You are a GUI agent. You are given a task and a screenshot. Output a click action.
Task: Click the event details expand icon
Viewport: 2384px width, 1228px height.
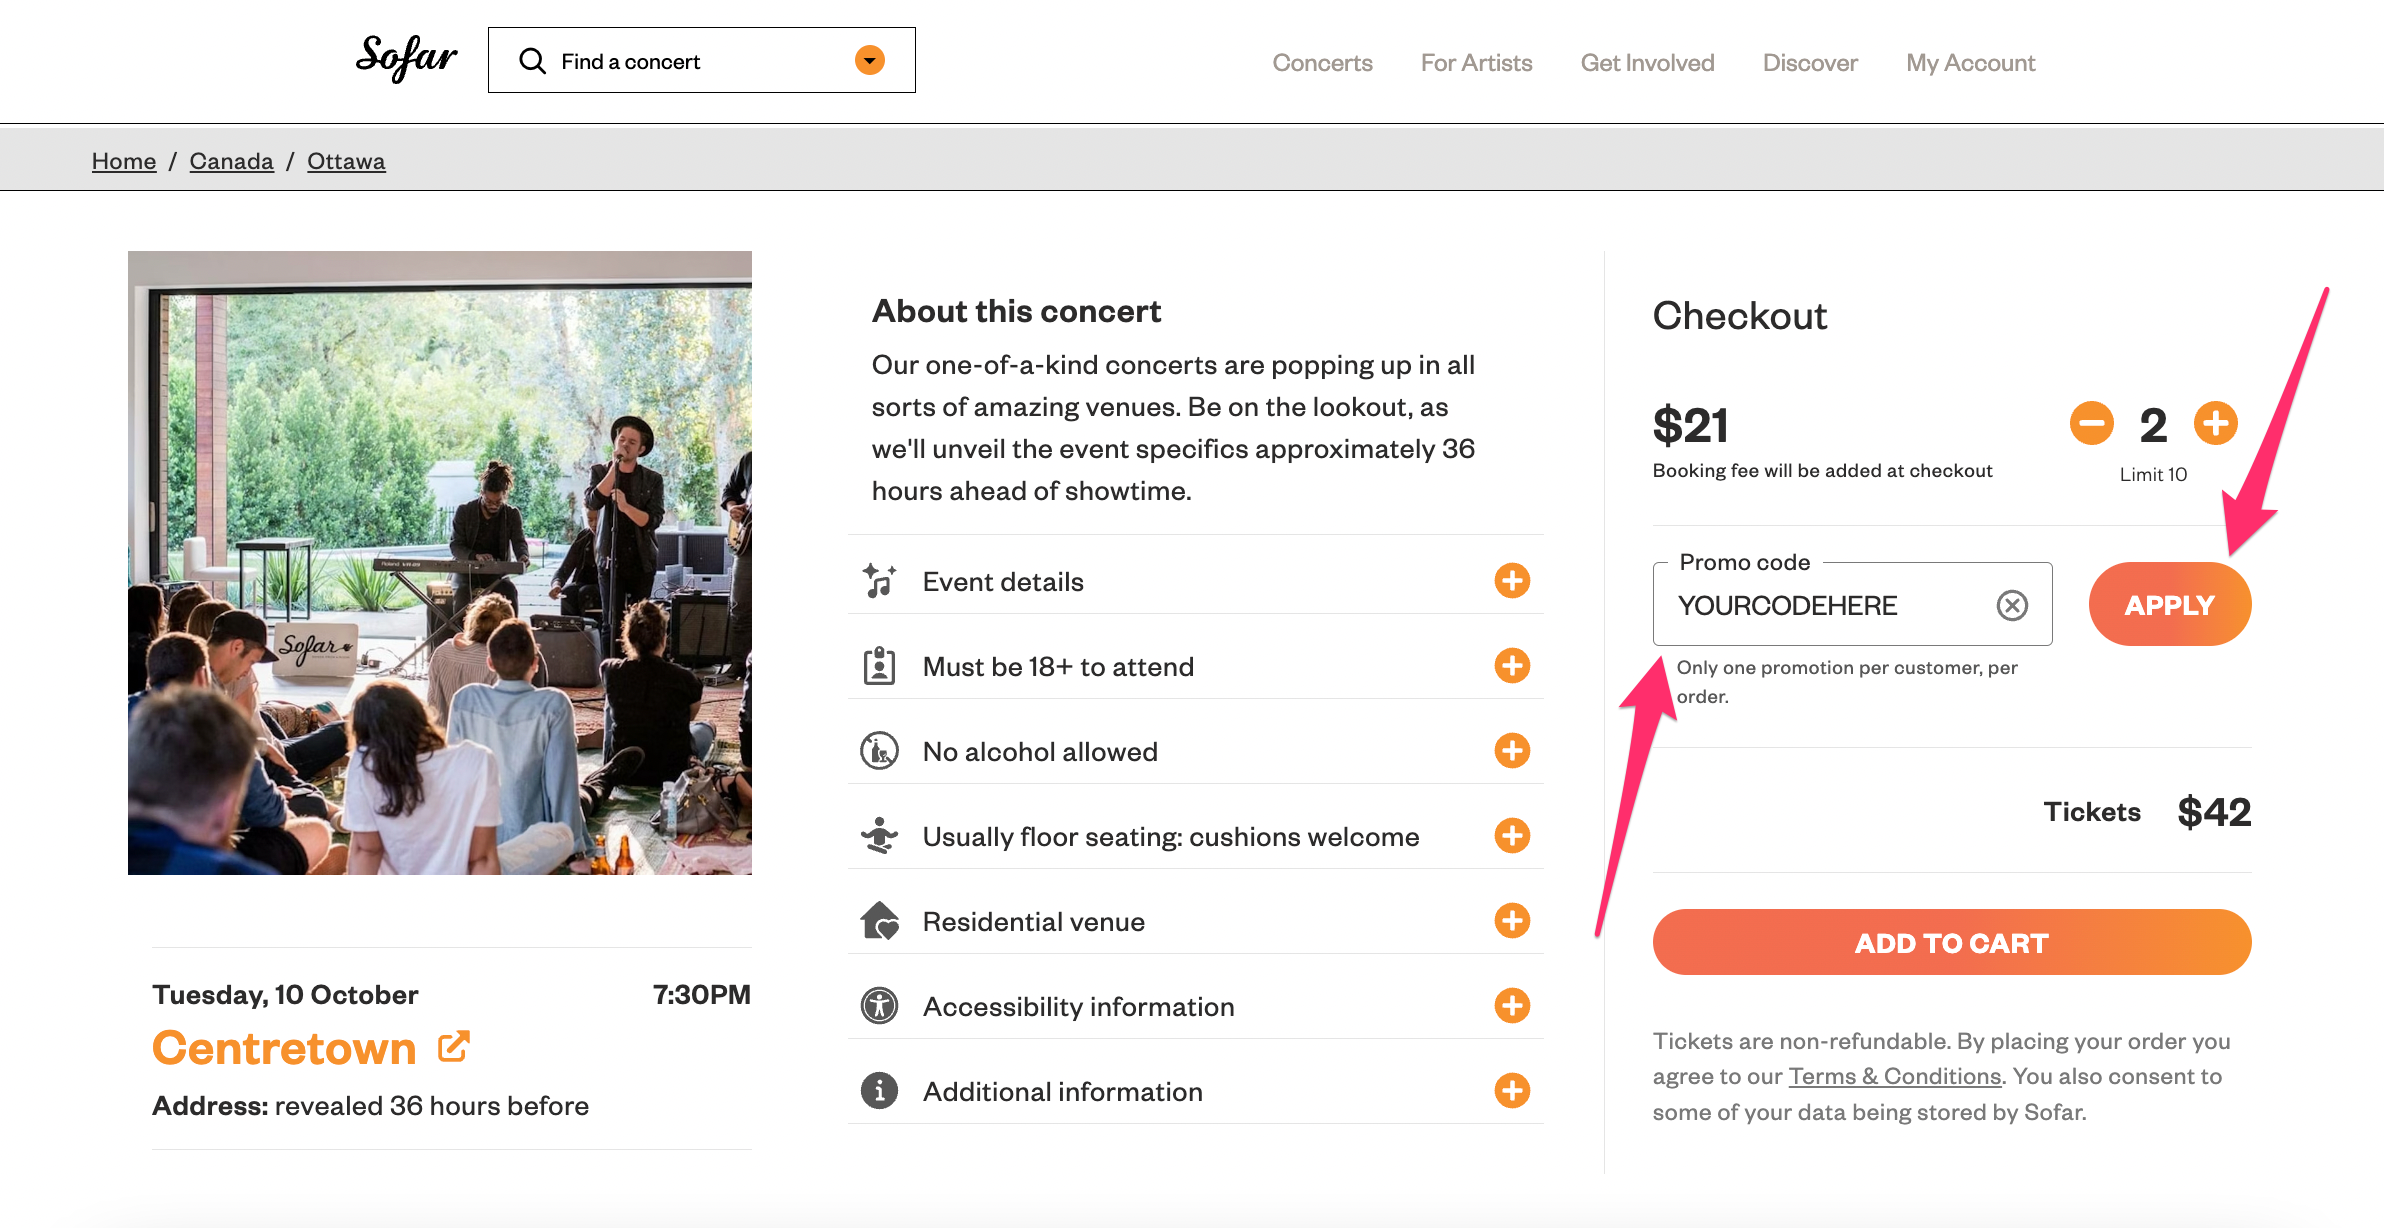pyautogui.click(x=1511, y=578)
